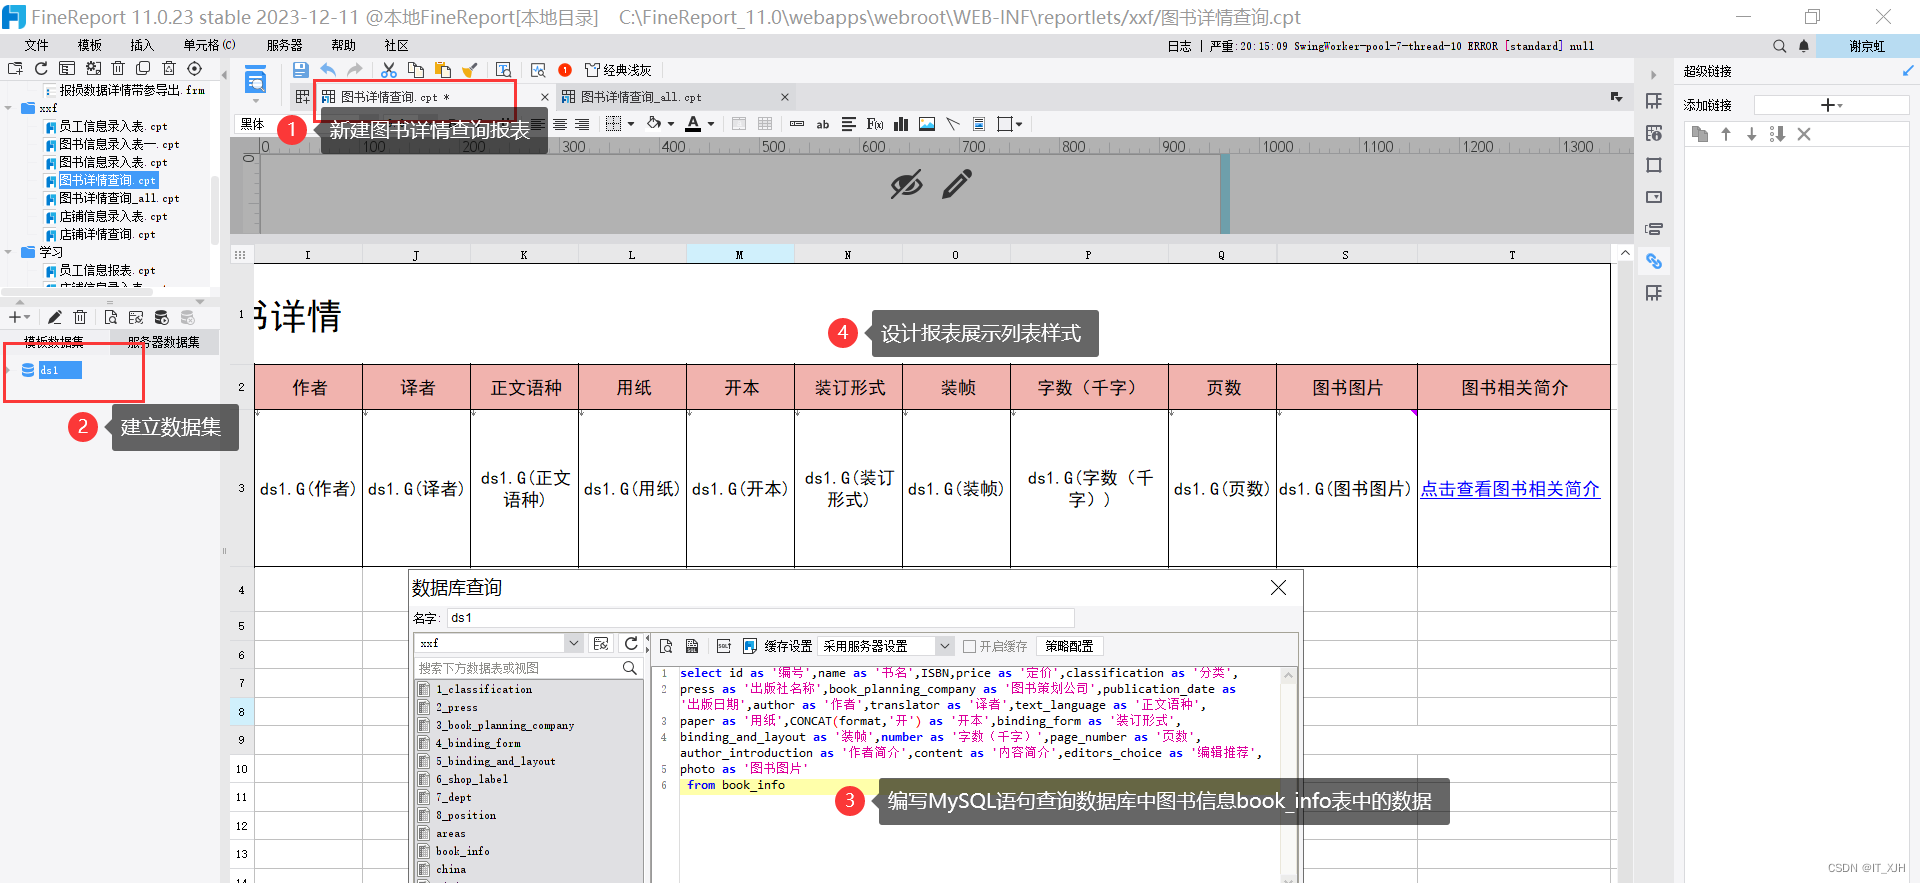Viewport: 1920px width, 883px height.
Task: Select column header M
Action: (740, 255)
